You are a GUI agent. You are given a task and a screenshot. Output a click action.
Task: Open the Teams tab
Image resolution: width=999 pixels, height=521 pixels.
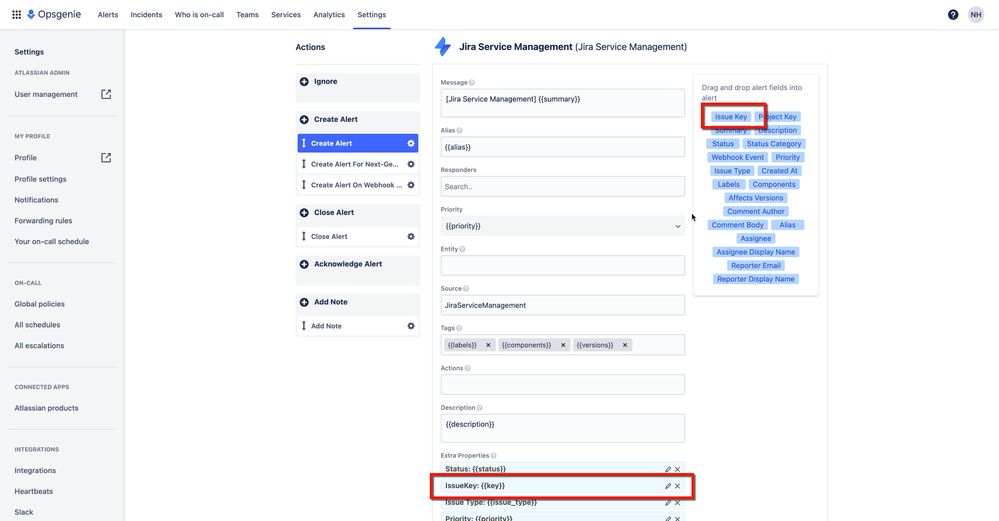coord(247,15)
